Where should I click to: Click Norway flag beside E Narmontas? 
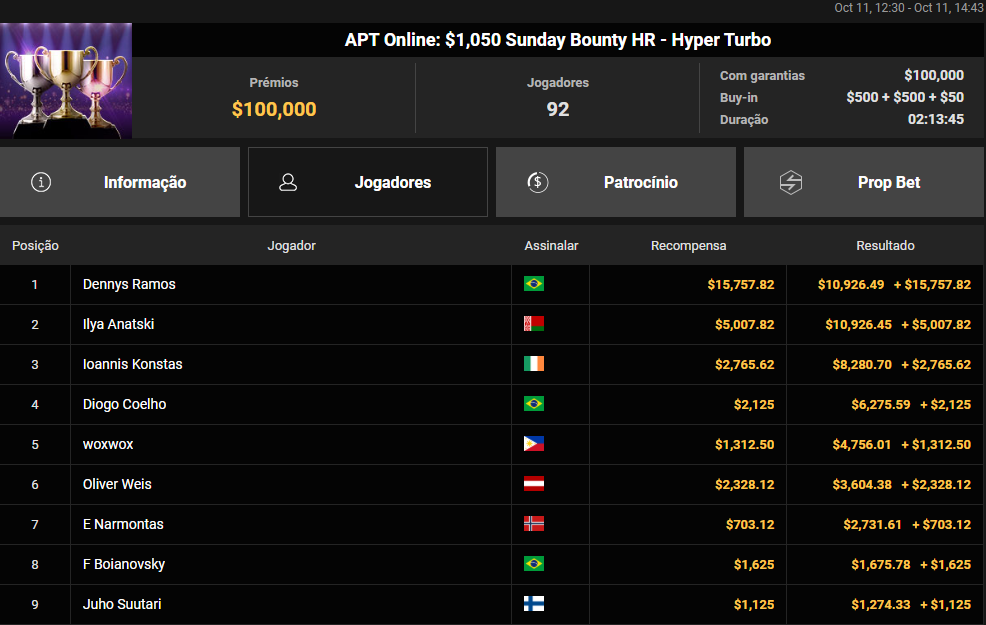coord(534,524)
